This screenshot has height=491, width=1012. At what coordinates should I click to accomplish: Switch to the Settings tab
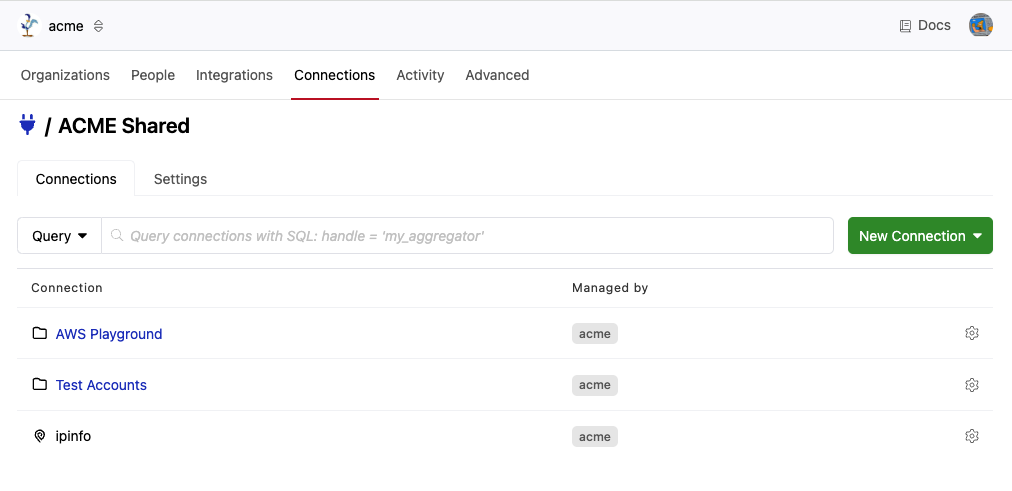pos(180,179)
